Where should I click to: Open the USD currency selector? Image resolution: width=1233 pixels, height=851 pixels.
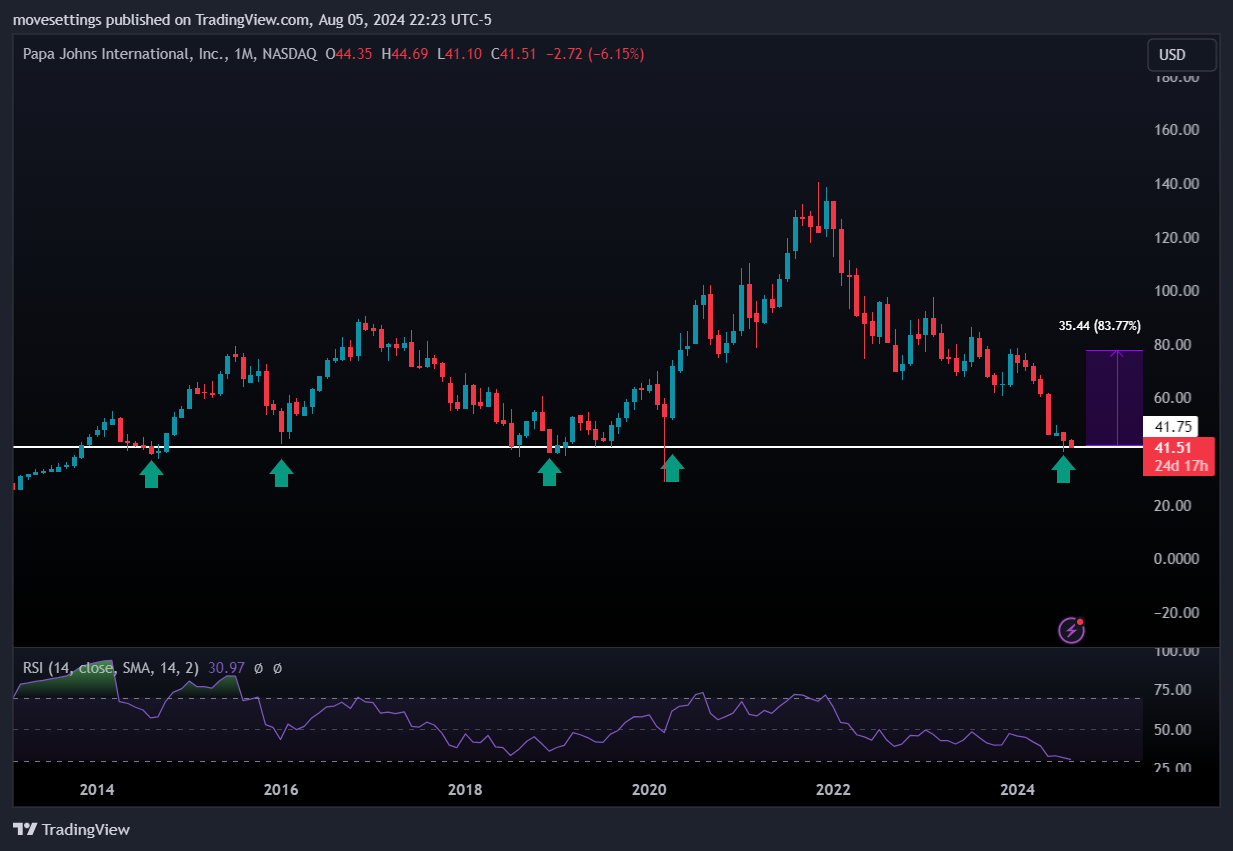click(x=1181, y=55)
